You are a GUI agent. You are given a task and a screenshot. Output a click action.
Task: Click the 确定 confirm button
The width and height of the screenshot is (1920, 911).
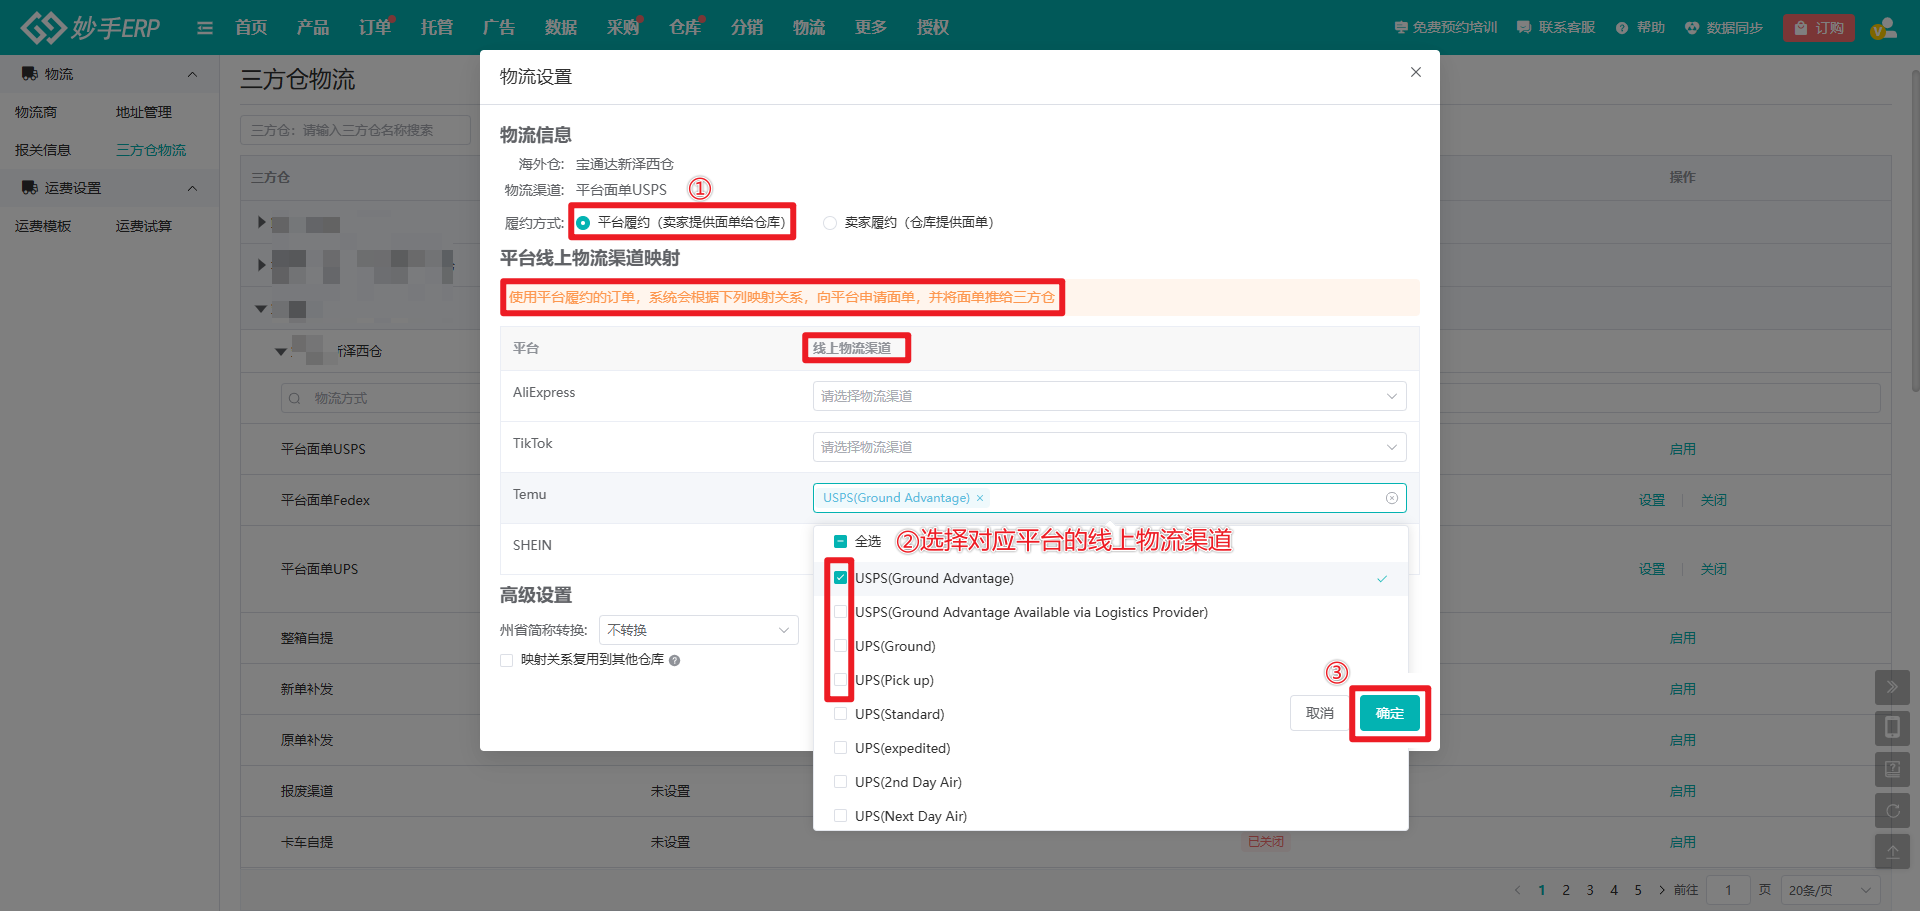point(1389,713)
